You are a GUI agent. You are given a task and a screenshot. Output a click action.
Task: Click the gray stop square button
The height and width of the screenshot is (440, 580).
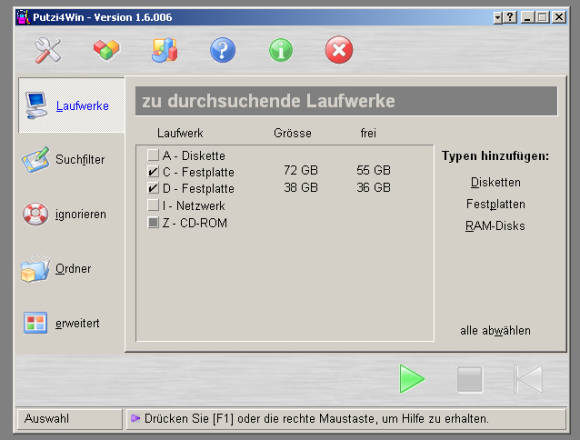tap(469, 379)
